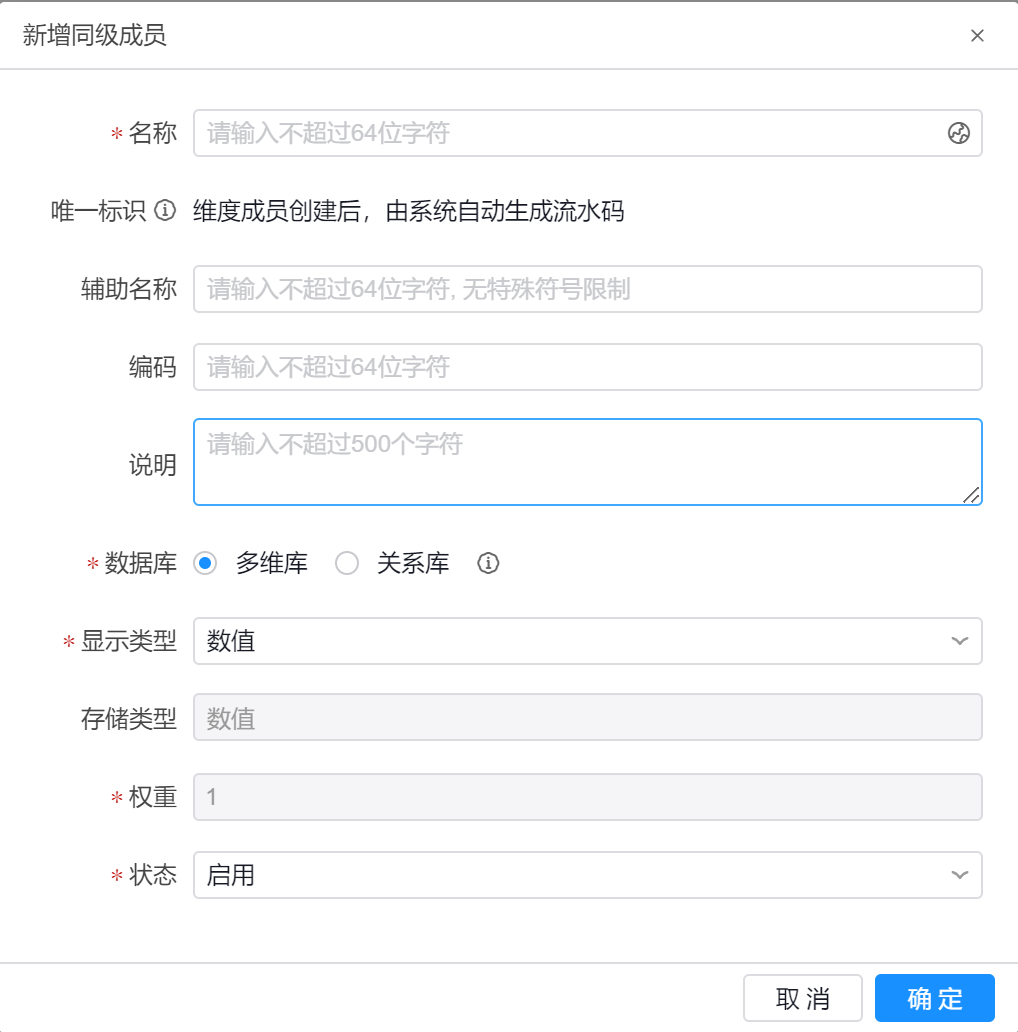Click the 编码 input box
The image size is (1018, 1032).
(587, 367)
